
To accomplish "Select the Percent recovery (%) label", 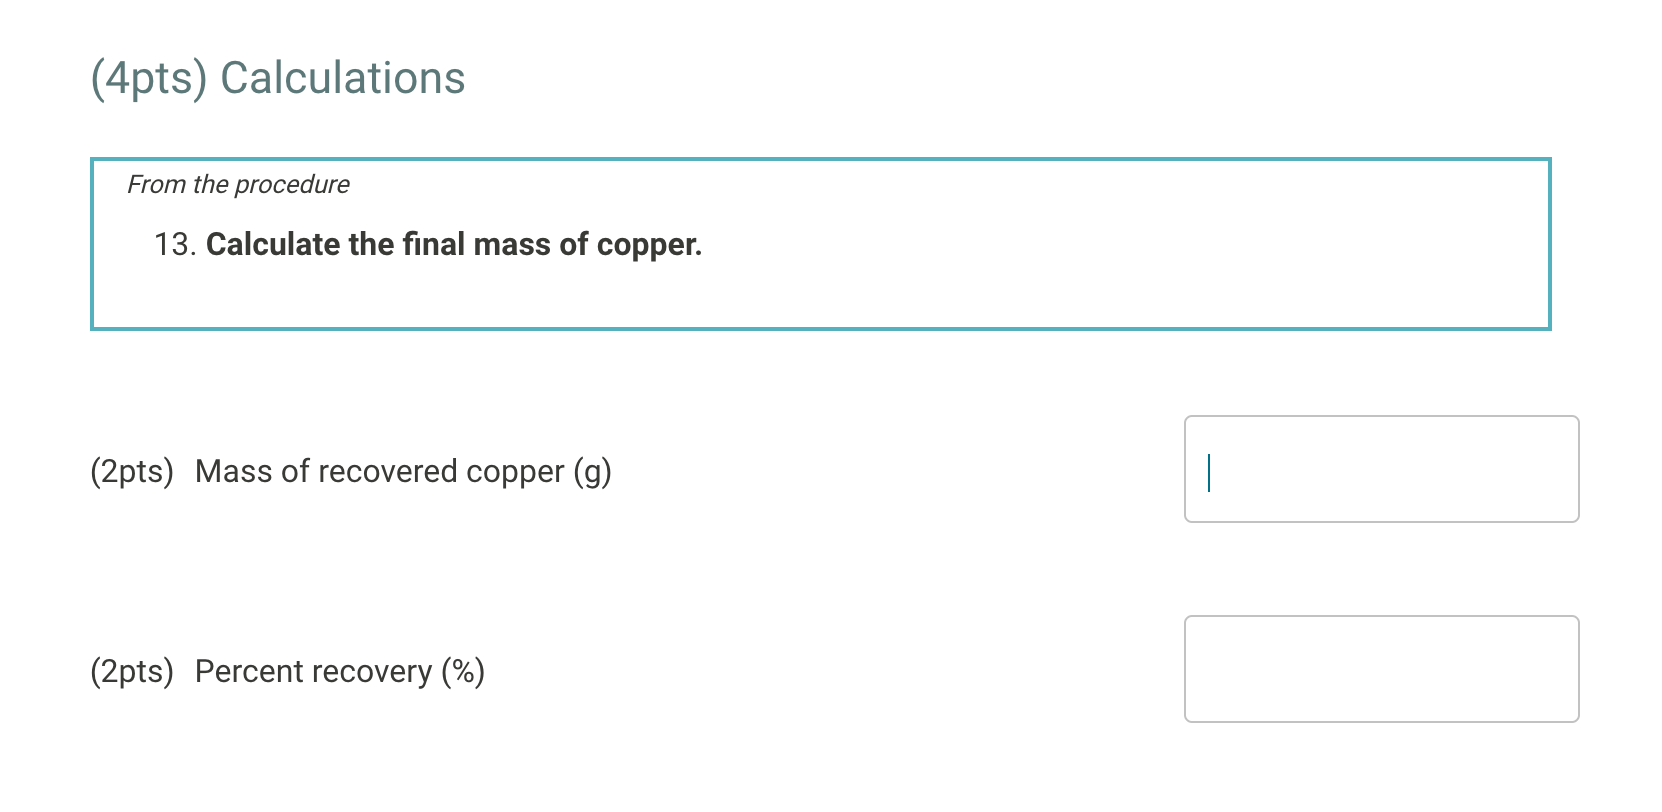I will click(338, 670).
